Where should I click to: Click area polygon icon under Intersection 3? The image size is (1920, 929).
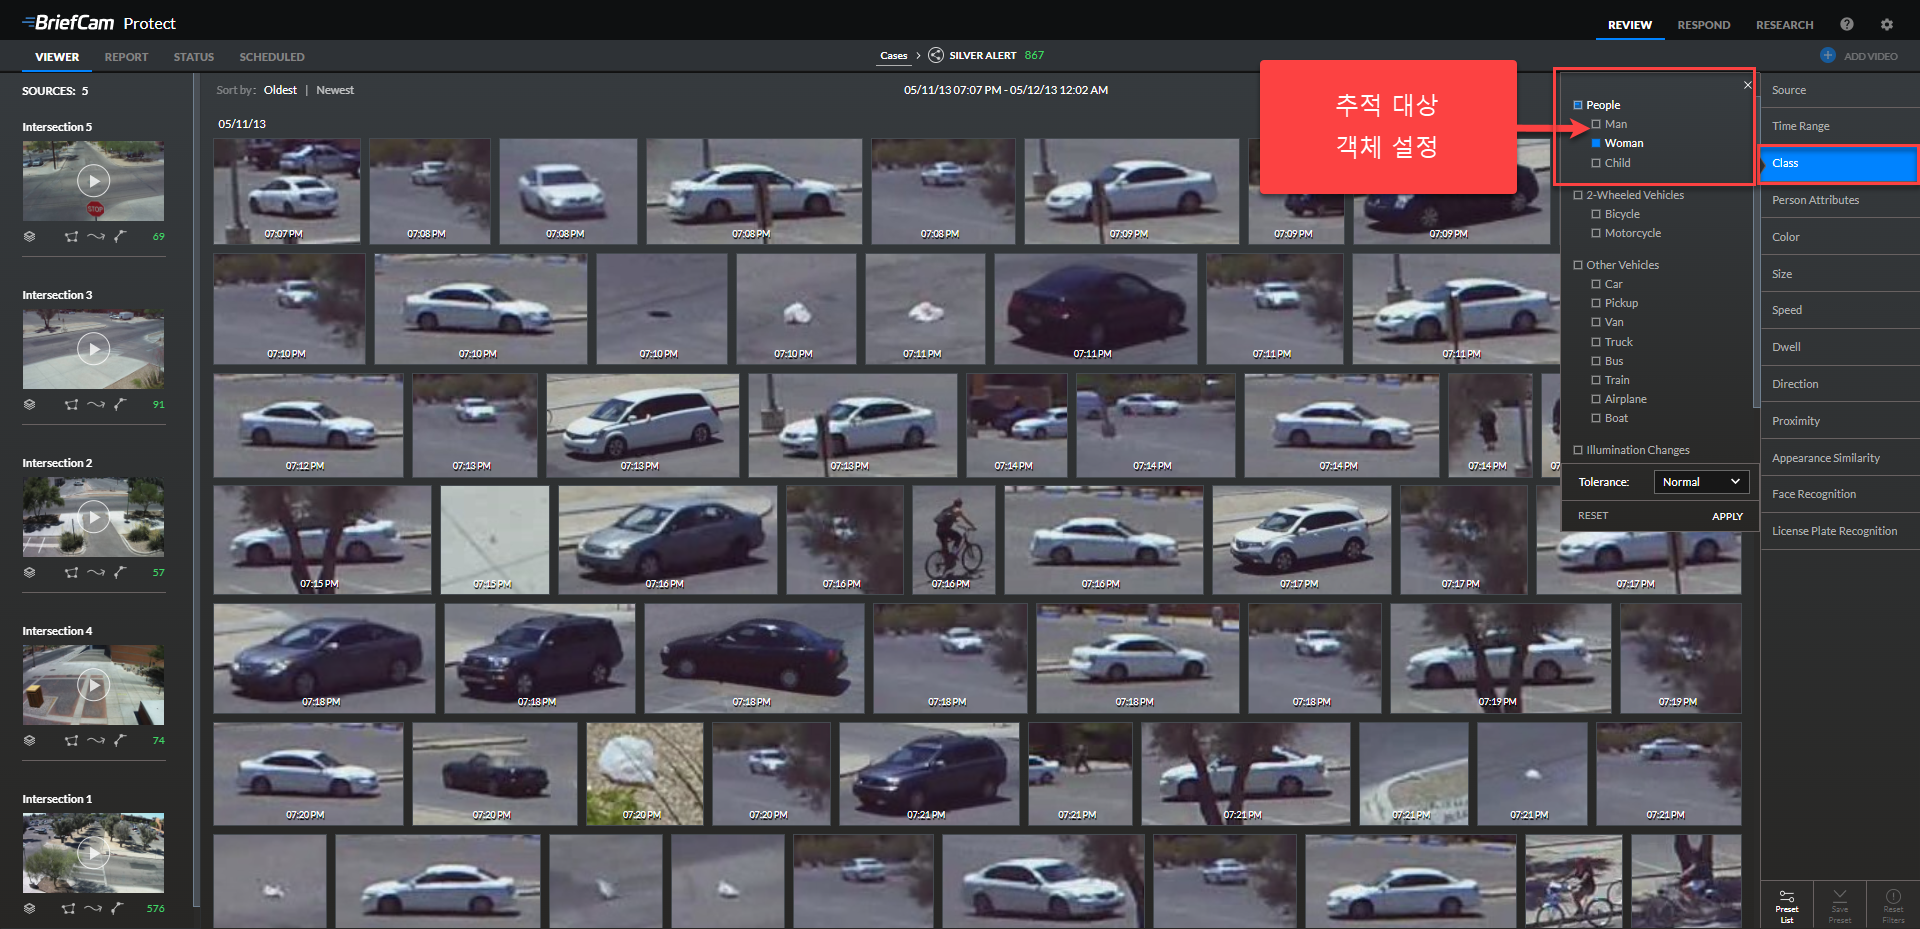pos(71,405)
